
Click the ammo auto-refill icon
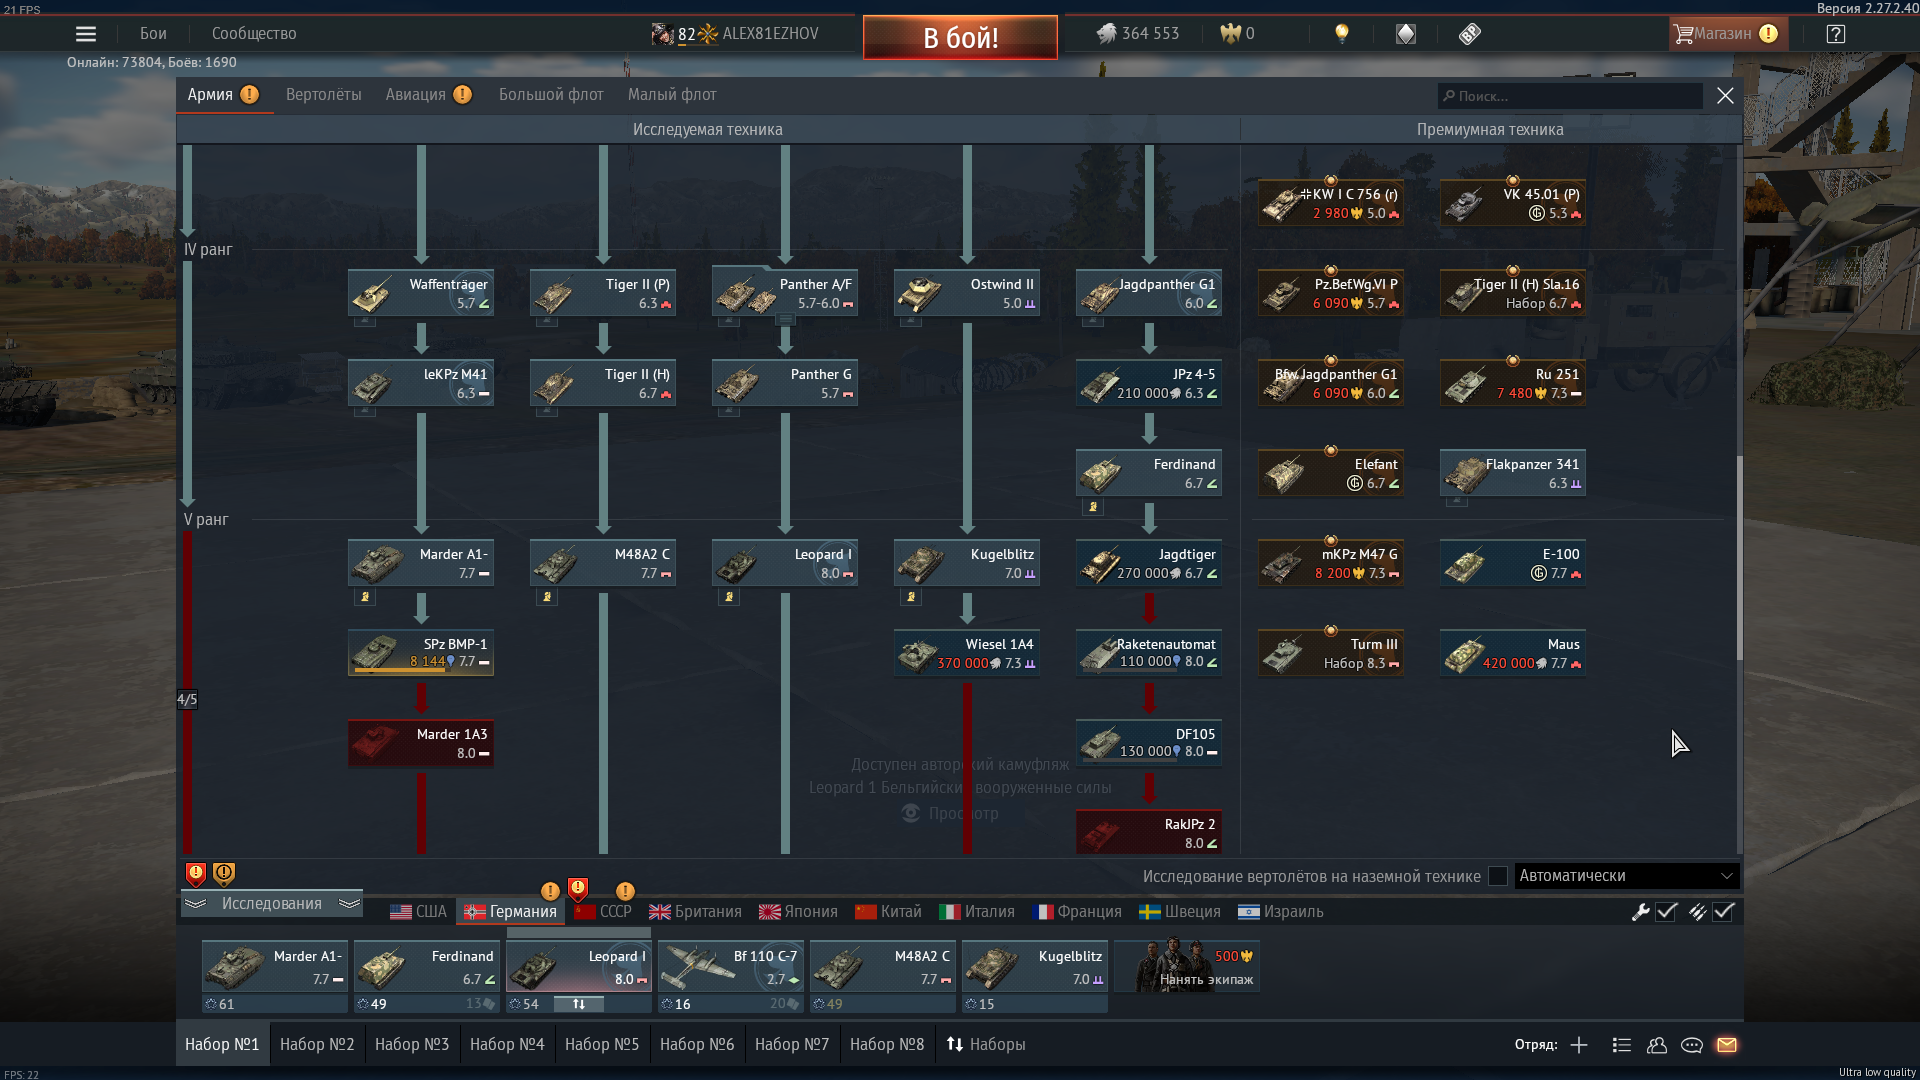[x=1697, y=912]
